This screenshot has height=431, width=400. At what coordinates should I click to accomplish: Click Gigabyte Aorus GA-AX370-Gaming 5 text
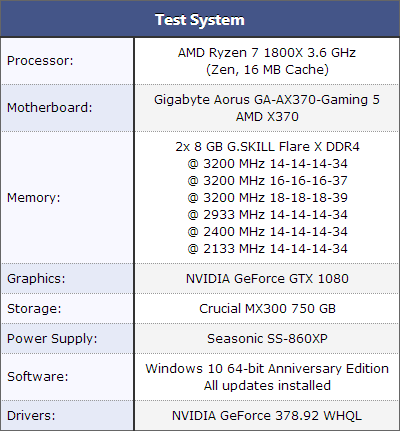(x=267, y=100)
